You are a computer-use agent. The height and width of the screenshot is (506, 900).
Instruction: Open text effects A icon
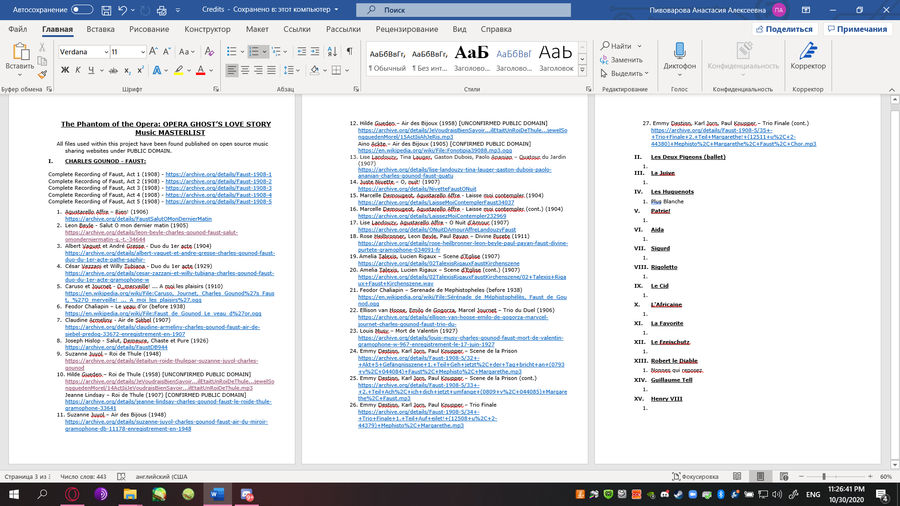(x=156, y=70)
